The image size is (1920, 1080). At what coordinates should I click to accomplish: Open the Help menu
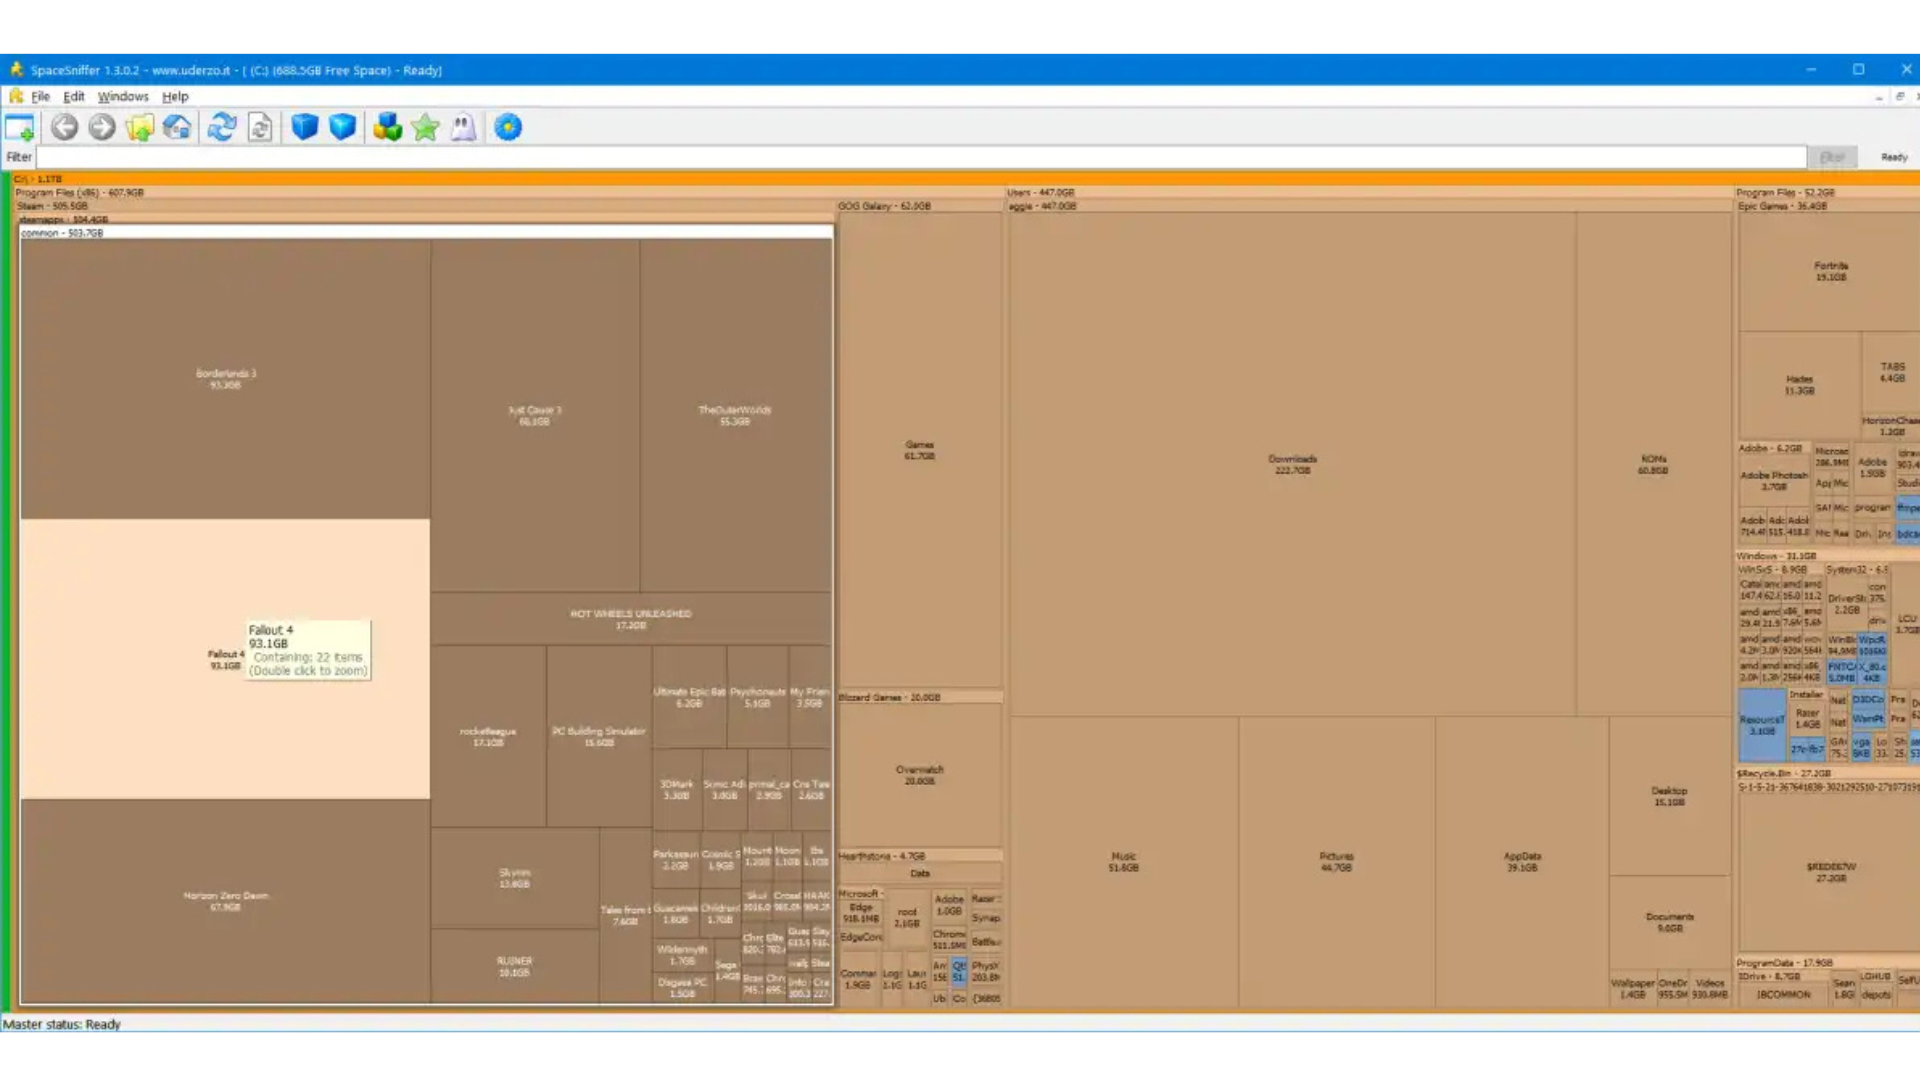[175, 96]
